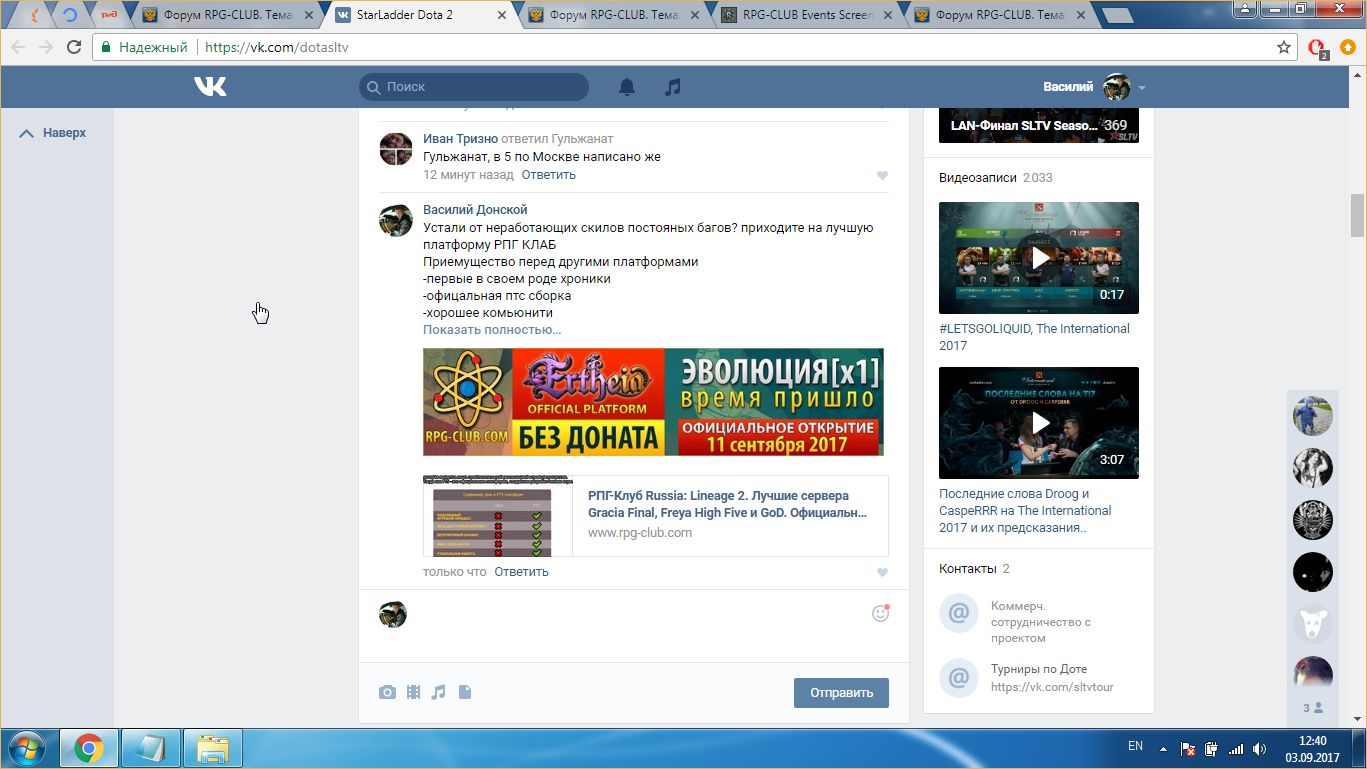This screenshot has height=769, width=1367.
Task: Click the Отправить send button
Action: (x=841, y=692)
